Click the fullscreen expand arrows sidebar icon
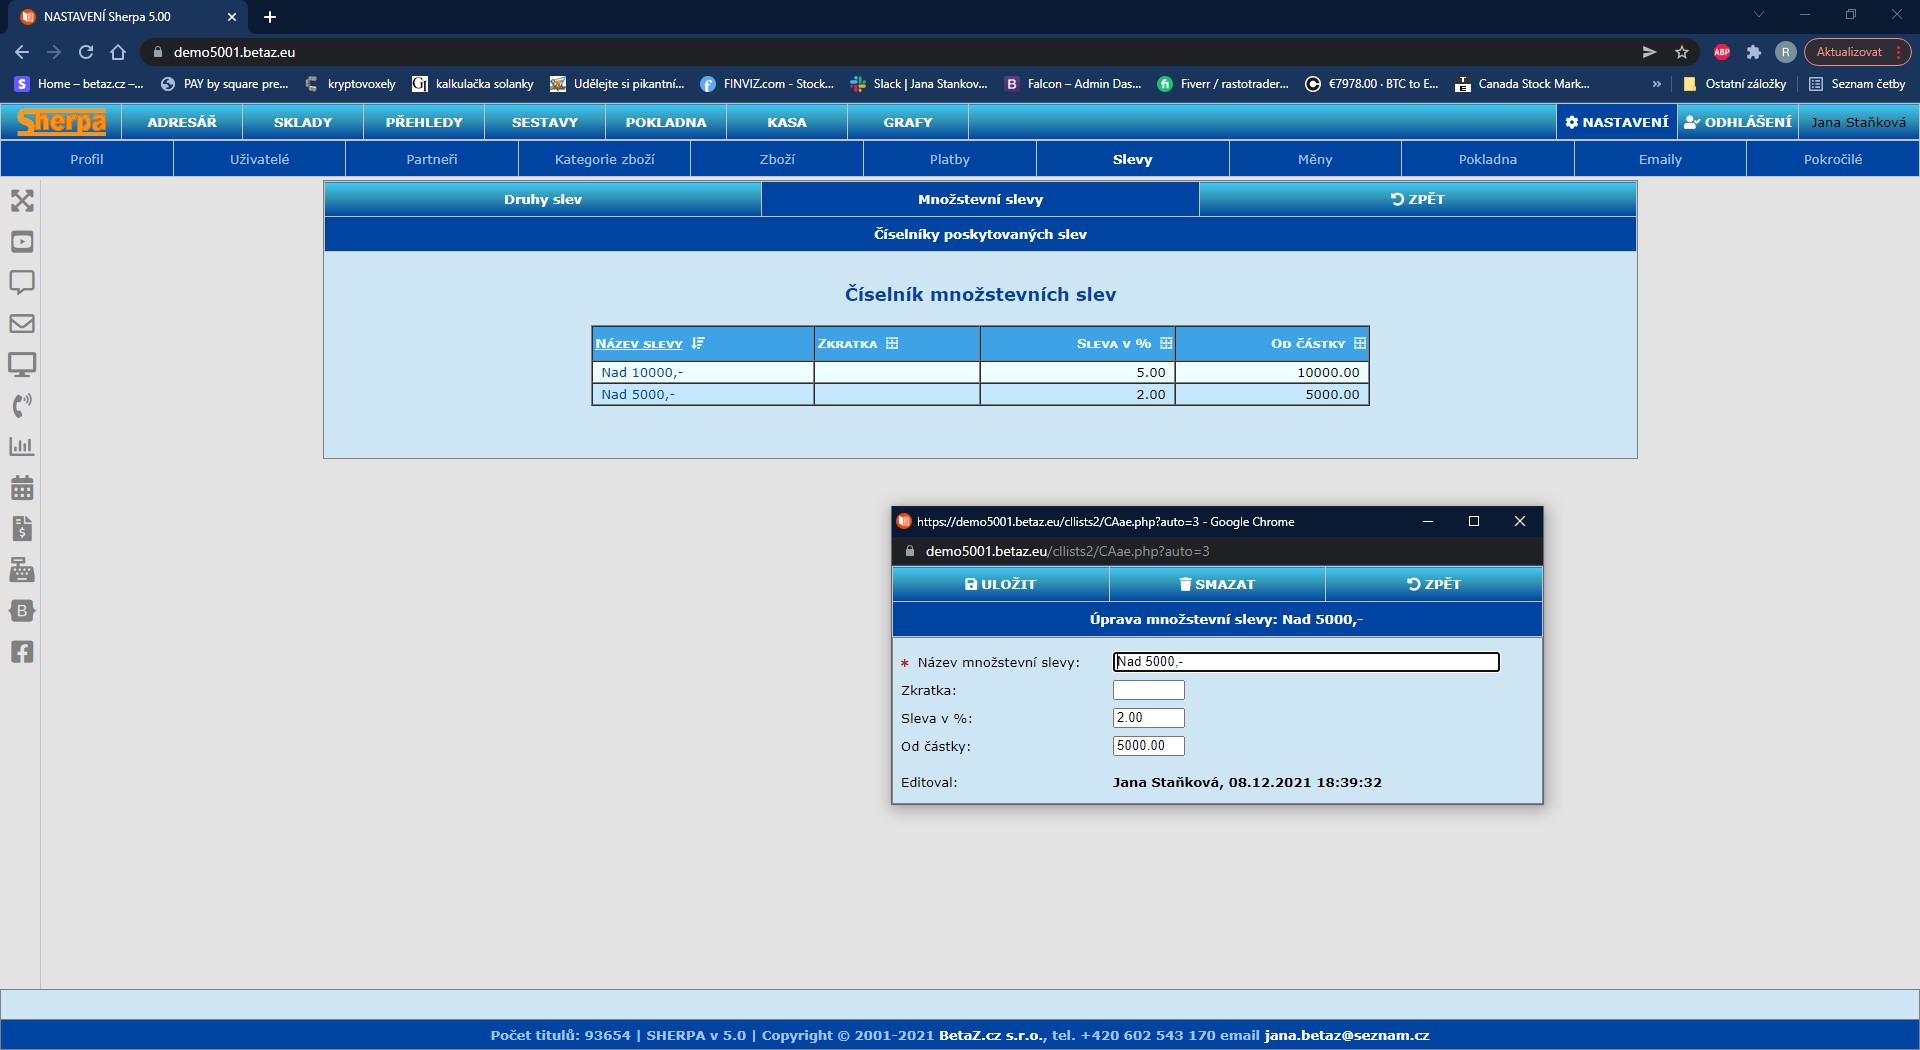 tap(22, 201)
